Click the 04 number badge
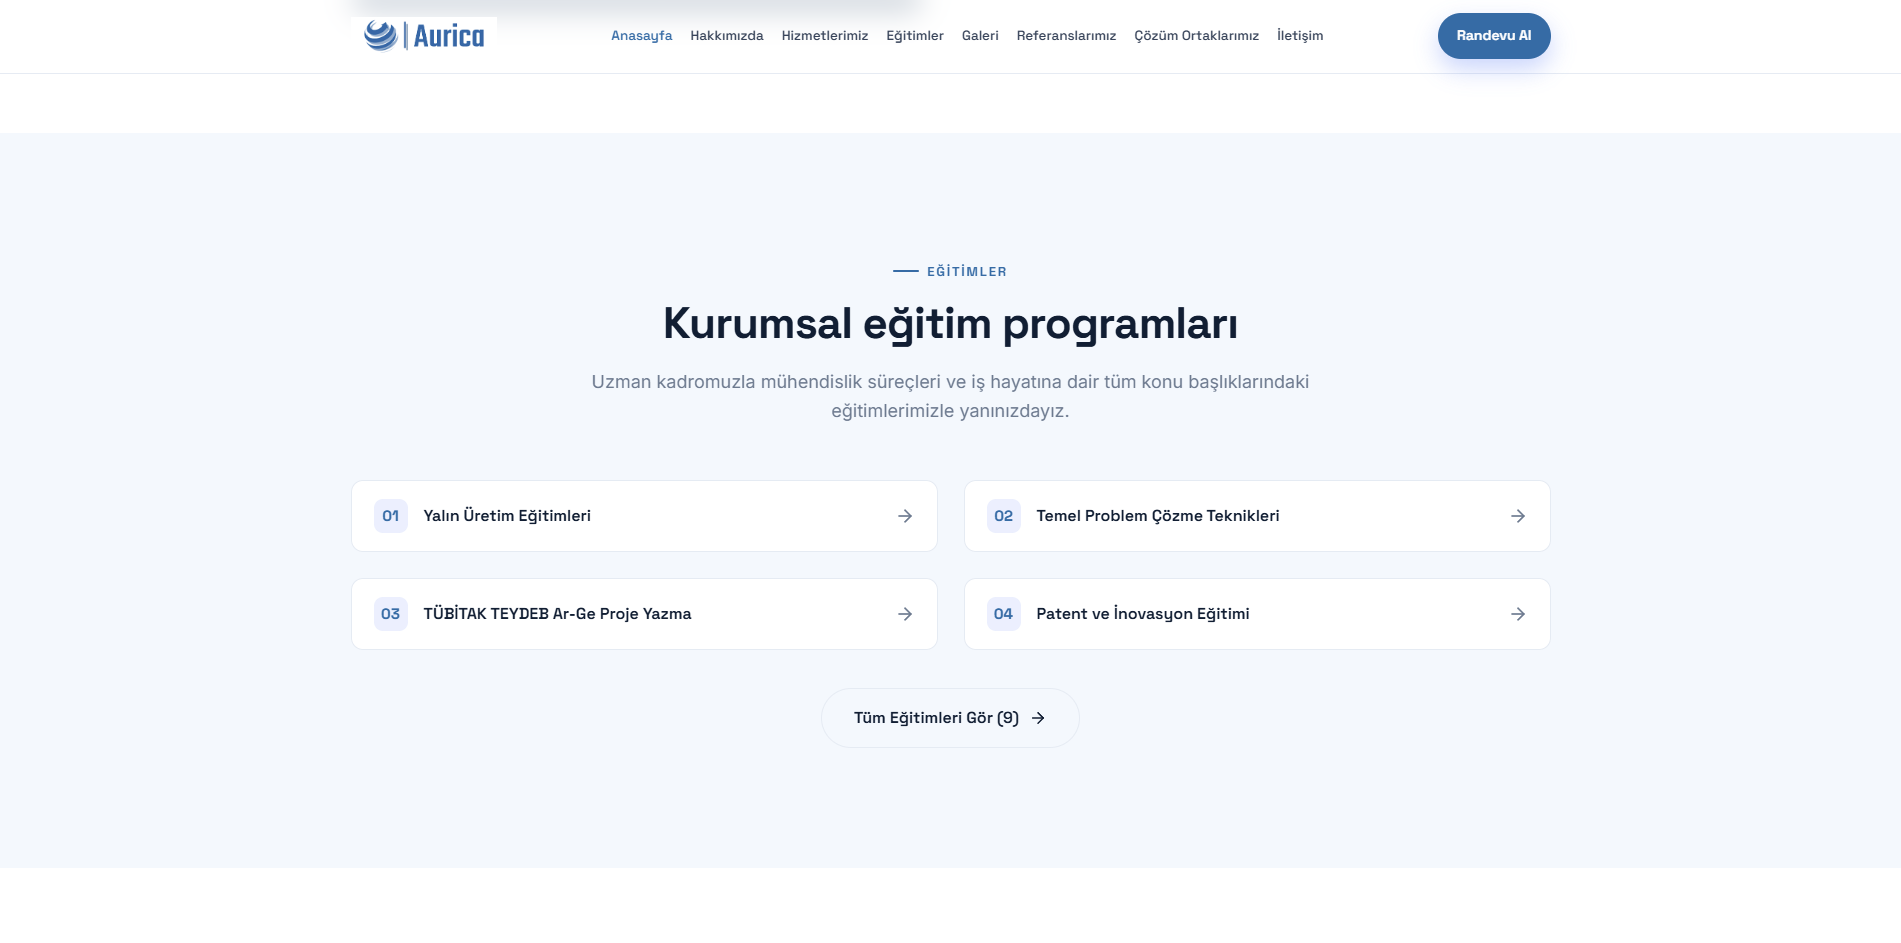The height and width of the screenshot is (943, 1901). click(1003, 614)
